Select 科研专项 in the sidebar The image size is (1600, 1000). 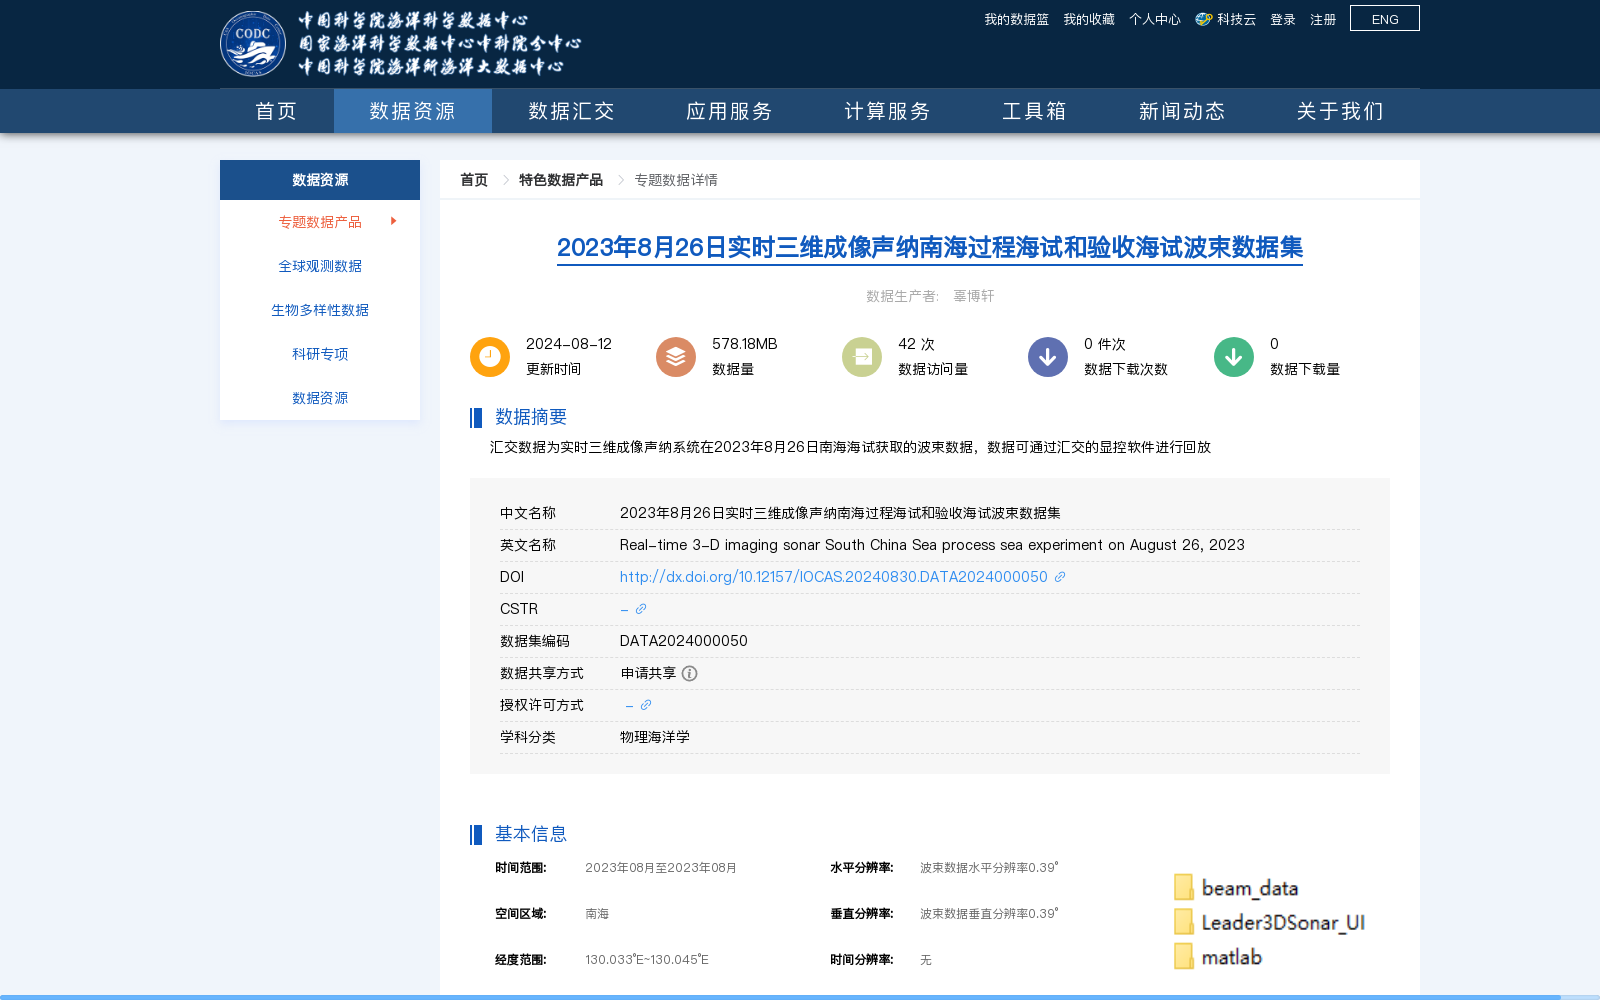tap(320, 354)
